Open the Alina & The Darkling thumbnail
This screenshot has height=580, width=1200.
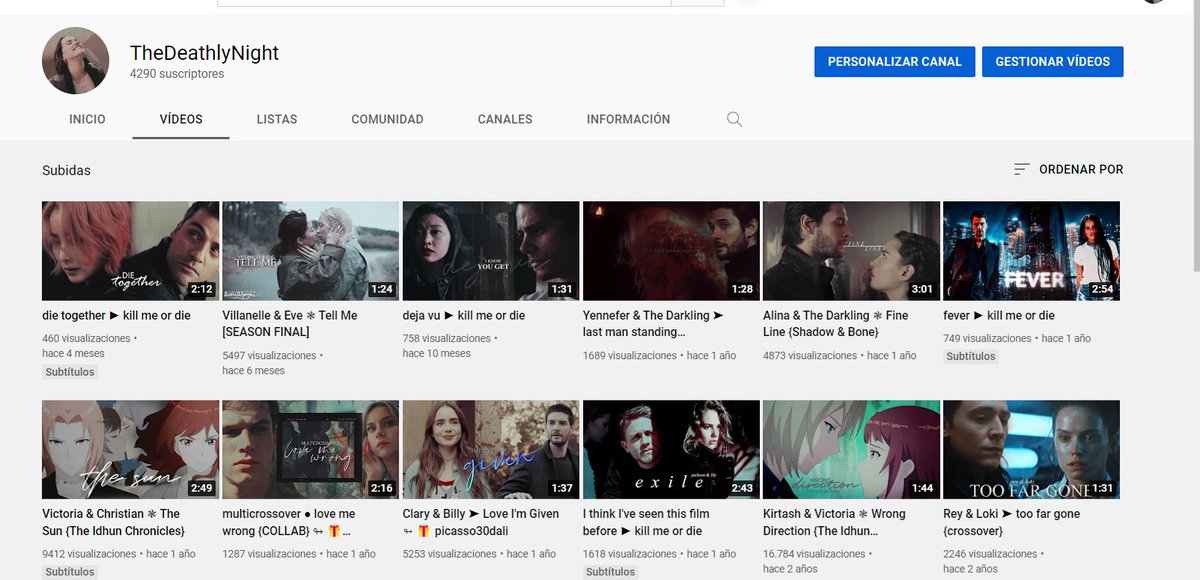tap(851, 251)
